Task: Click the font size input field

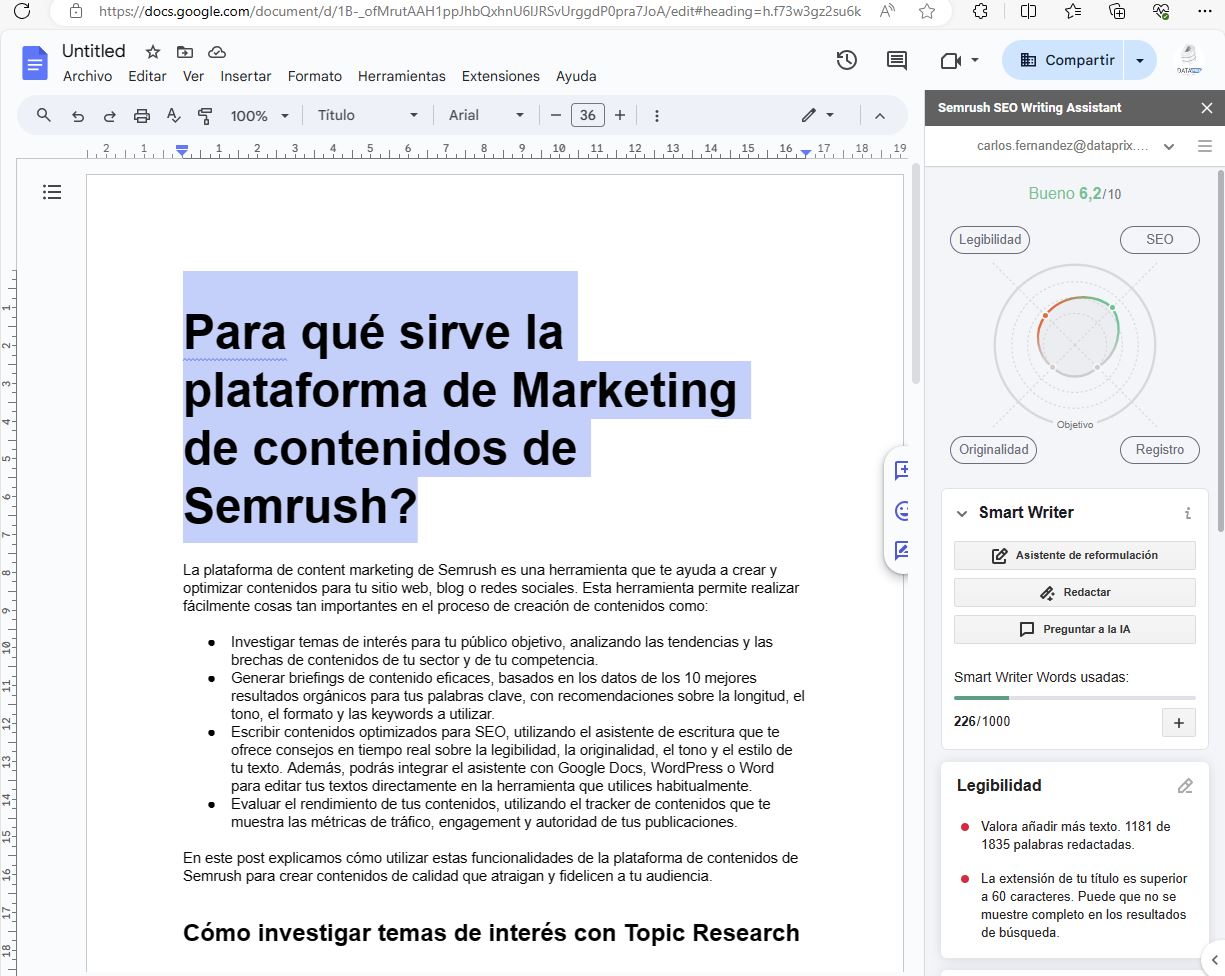Action: point(587,116)
